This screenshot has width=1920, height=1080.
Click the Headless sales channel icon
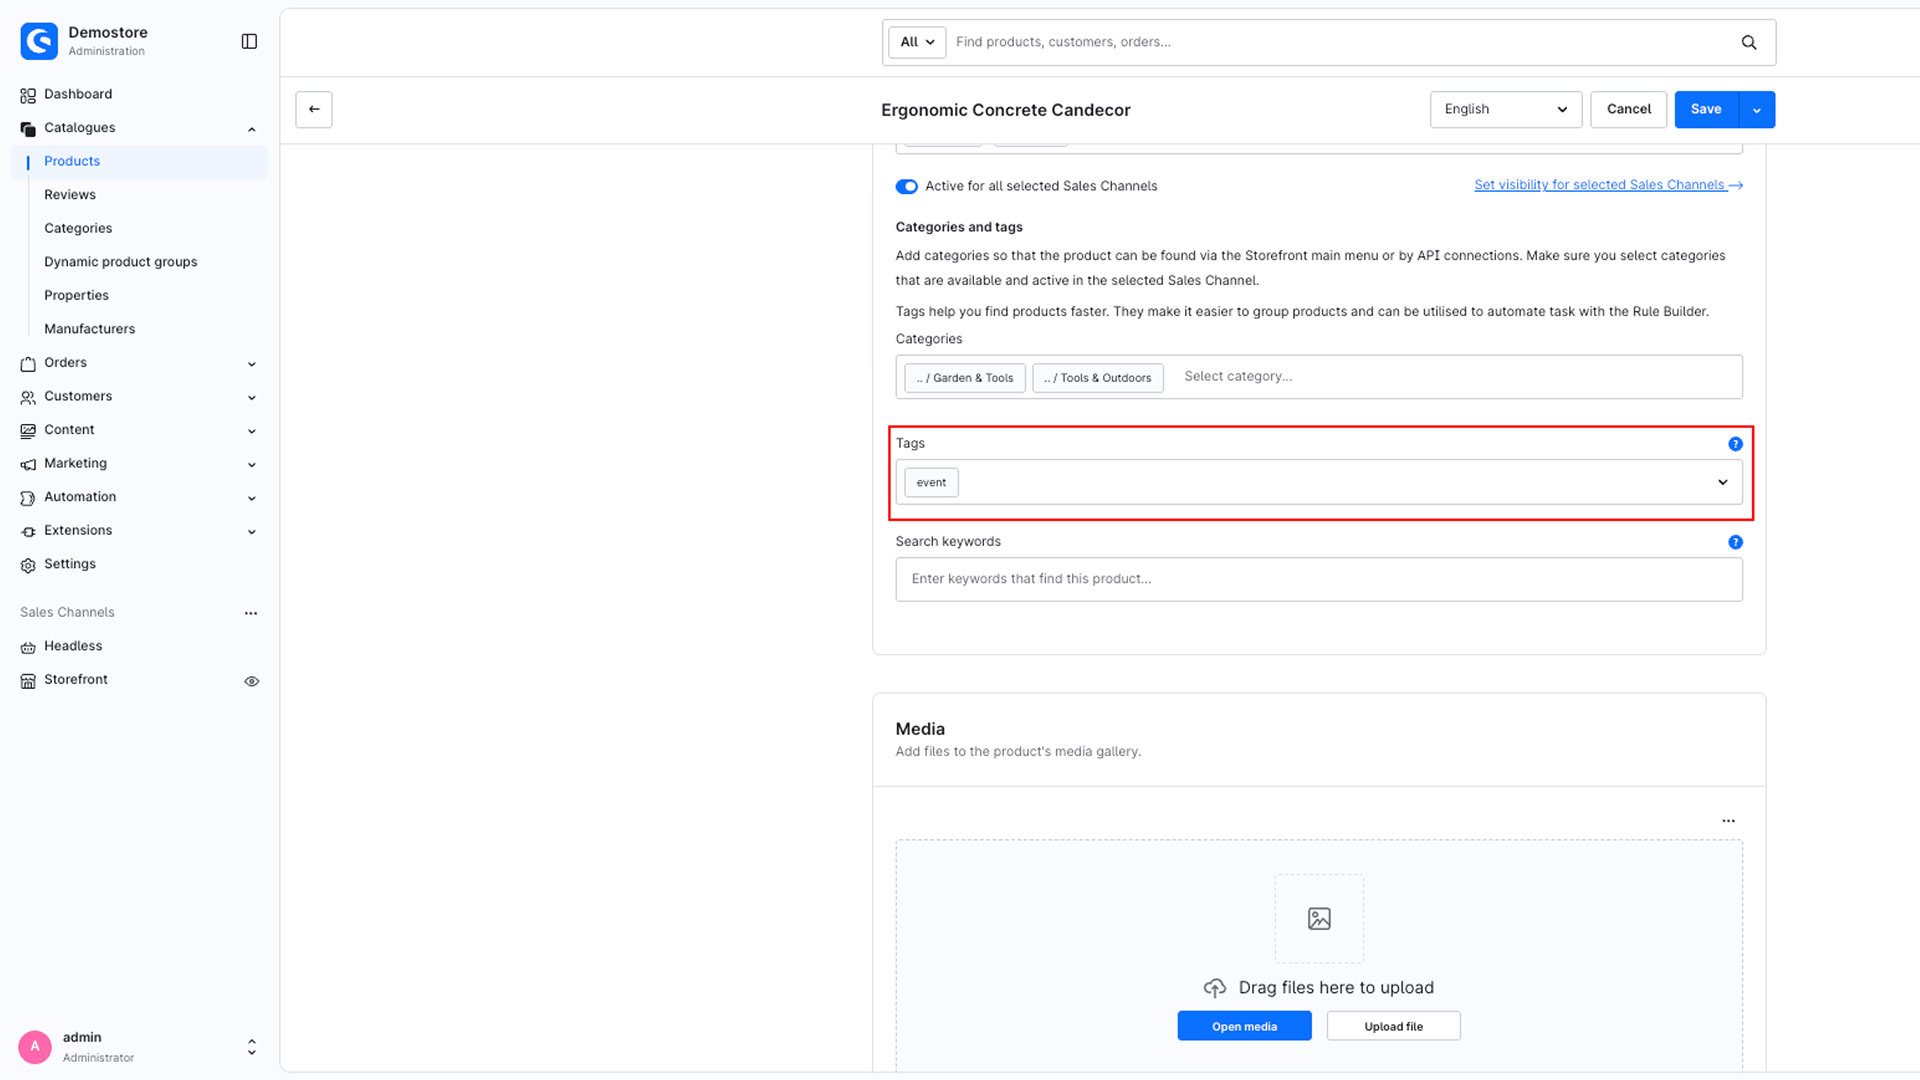28,647
